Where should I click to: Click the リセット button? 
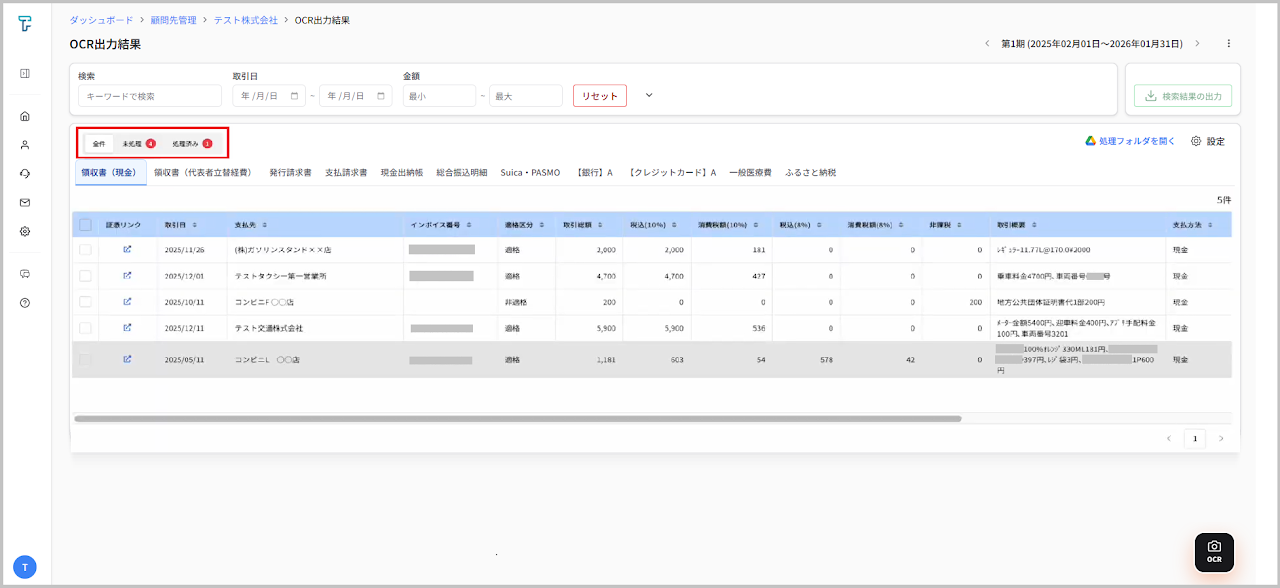[x=600, y=96]
